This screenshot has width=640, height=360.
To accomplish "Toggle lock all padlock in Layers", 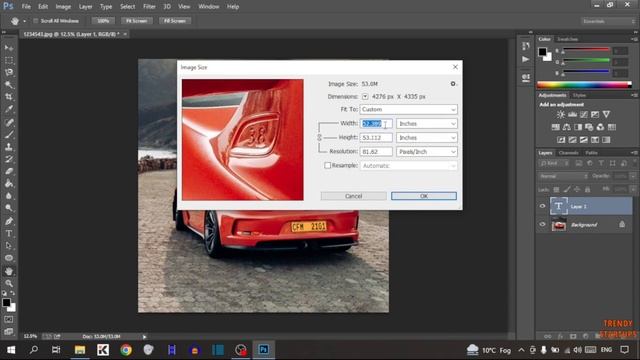I will (587, 189).
